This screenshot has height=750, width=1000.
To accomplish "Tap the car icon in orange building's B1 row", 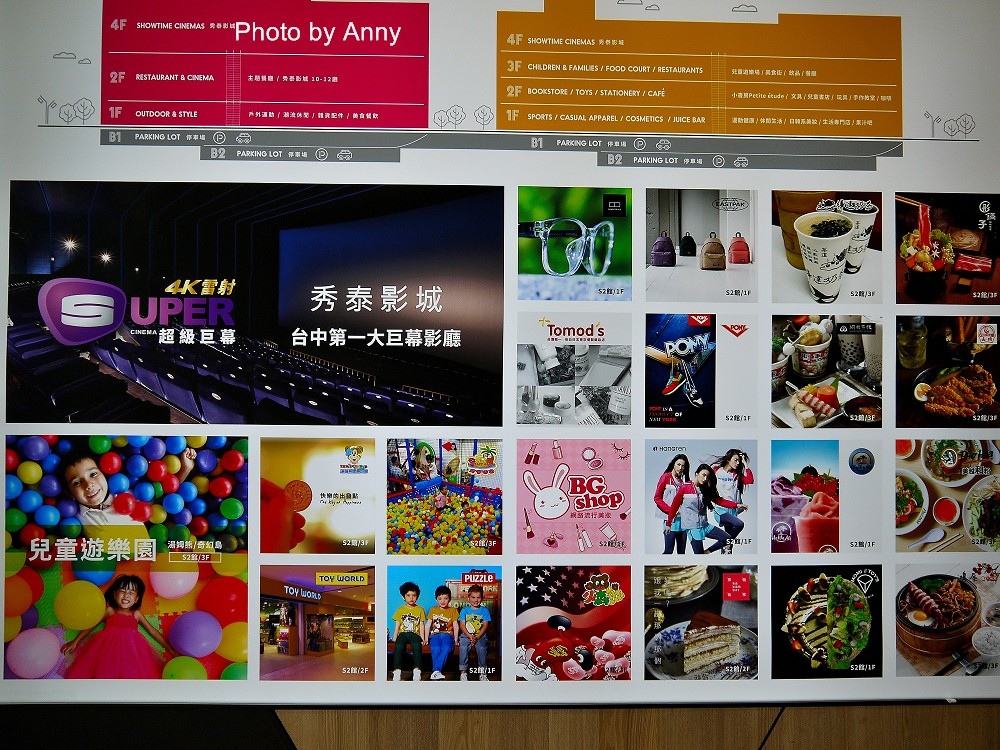I will point(663,144).
